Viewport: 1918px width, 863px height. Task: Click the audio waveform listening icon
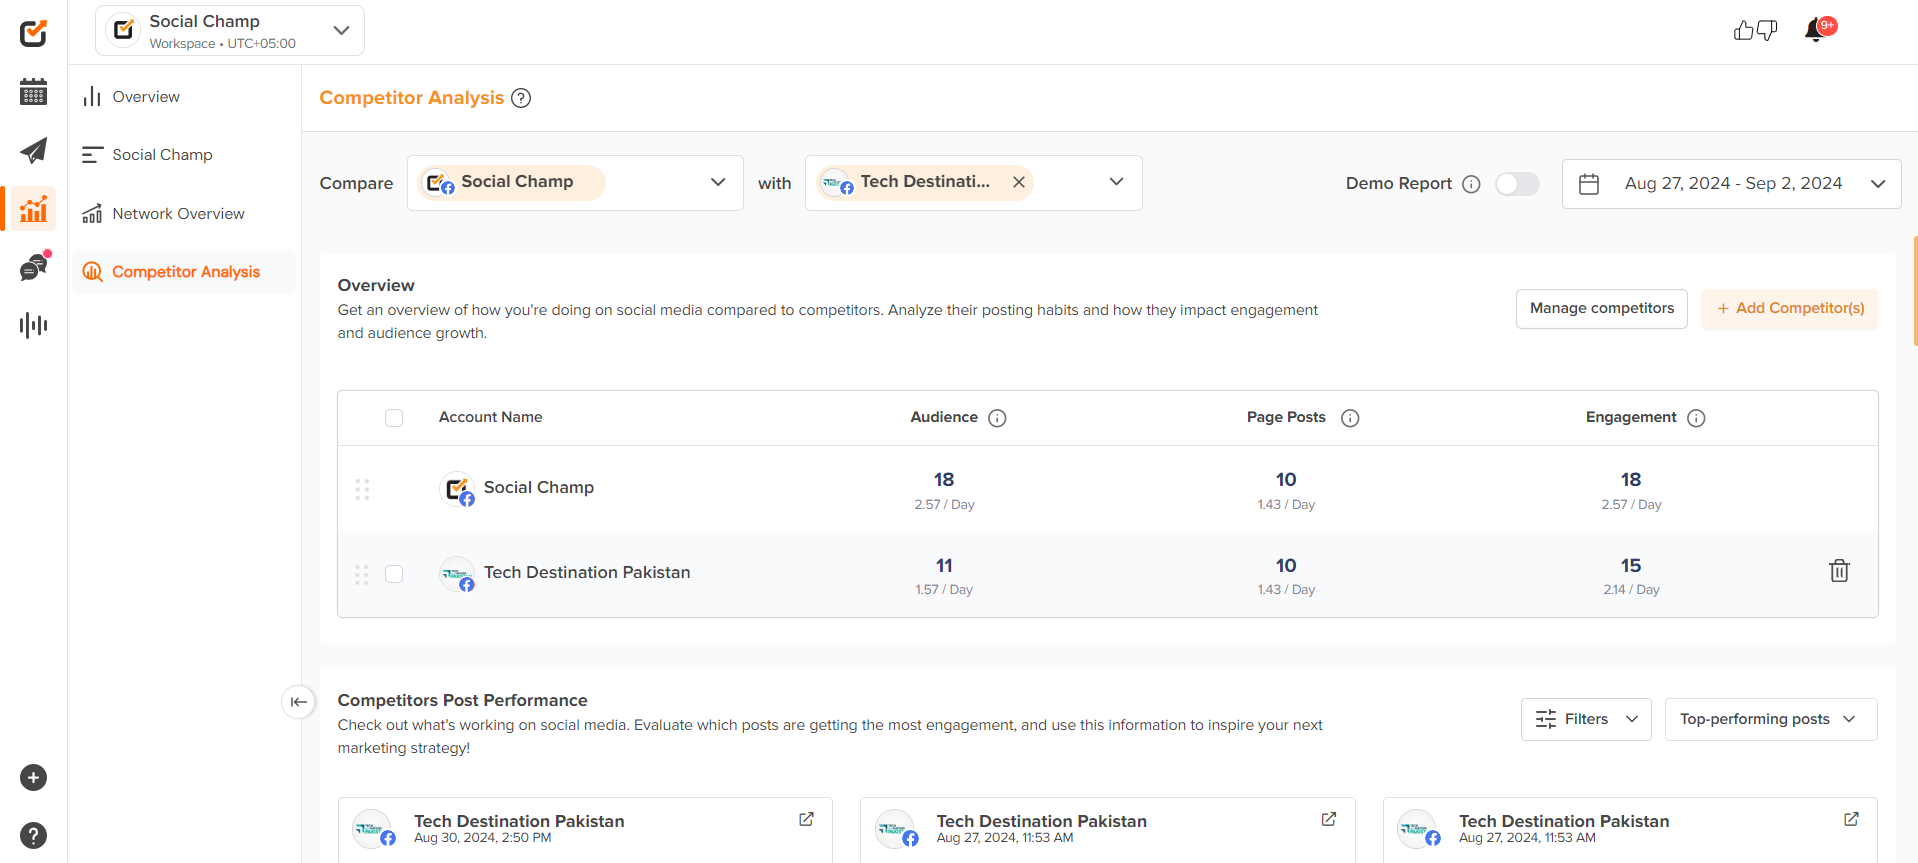click(33, 325)
